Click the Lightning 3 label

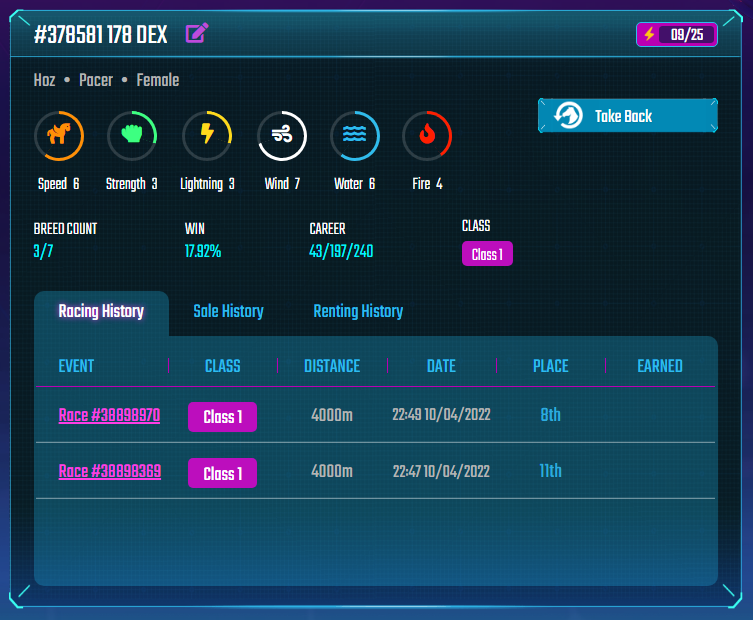[207, 184]
